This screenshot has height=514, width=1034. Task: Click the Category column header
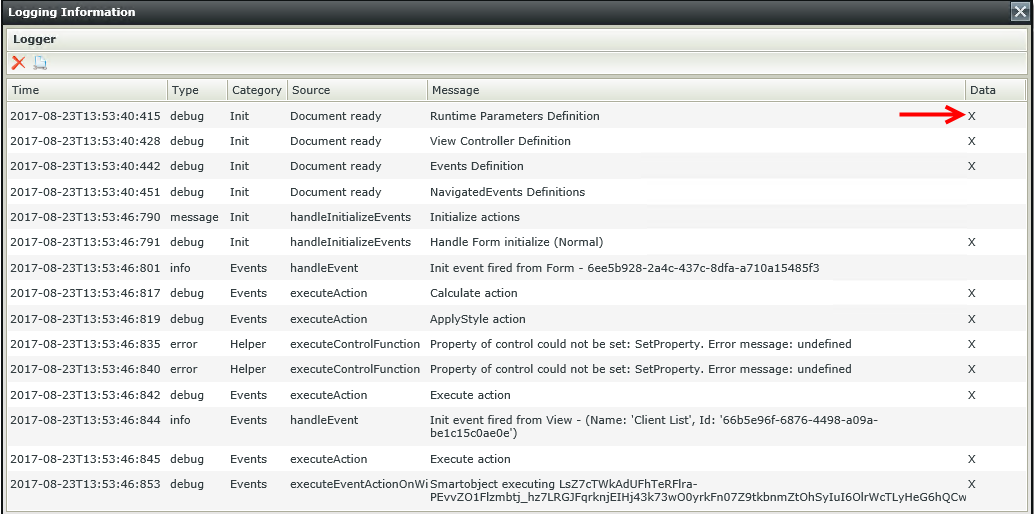pyautogui.click(x=256, y=90)
